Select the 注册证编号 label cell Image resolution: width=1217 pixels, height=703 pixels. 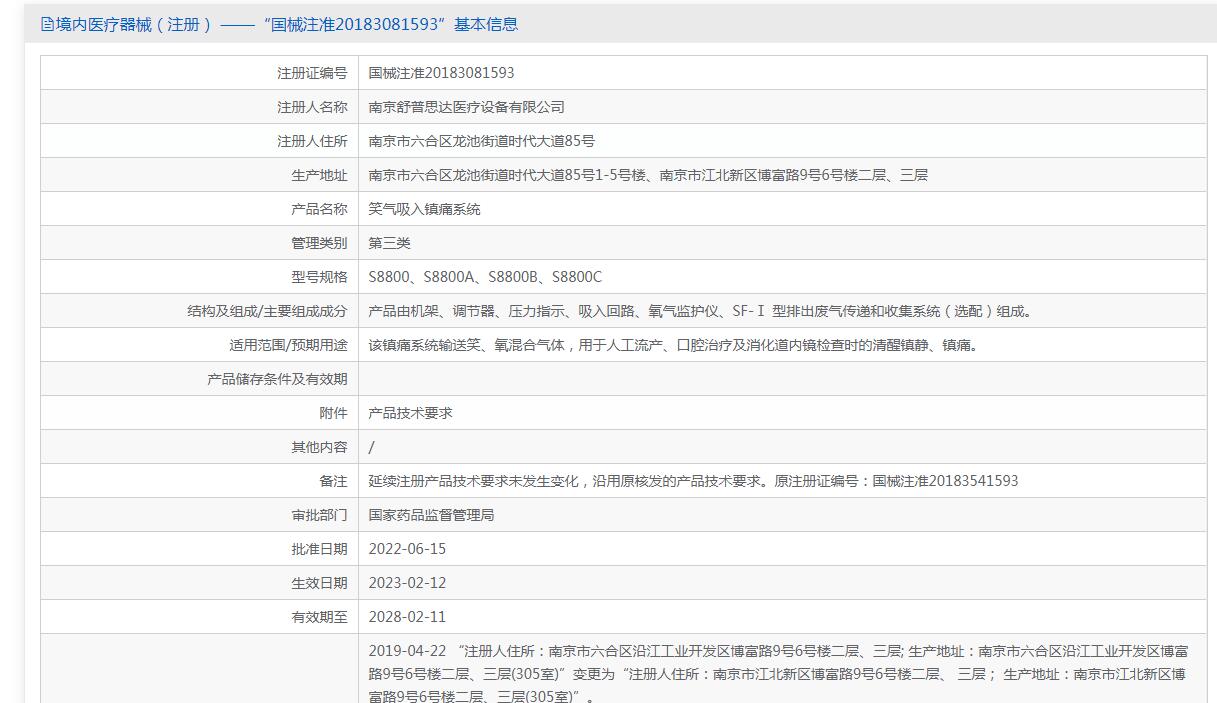pyautogui.click(x=312, y=73)
